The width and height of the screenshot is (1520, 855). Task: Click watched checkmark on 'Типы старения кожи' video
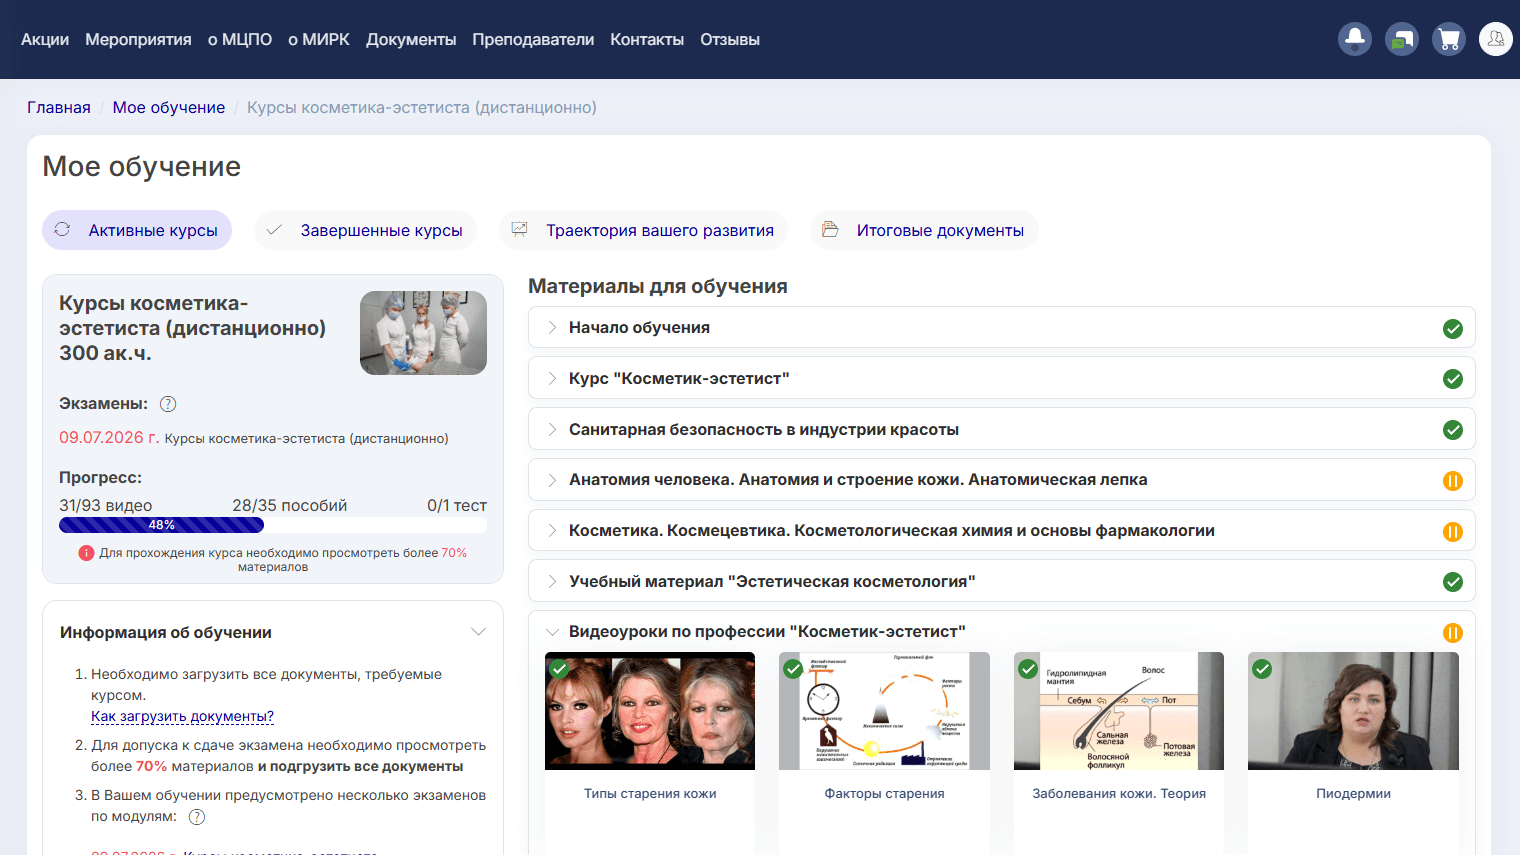click(559, 668)
